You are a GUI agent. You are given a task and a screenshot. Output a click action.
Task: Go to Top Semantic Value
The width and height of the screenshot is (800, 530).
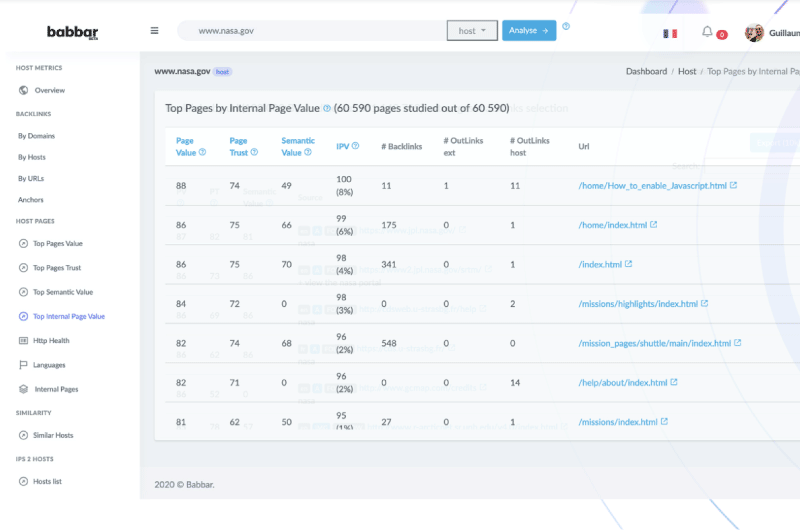pyautogui.click(x=63, y=292)
